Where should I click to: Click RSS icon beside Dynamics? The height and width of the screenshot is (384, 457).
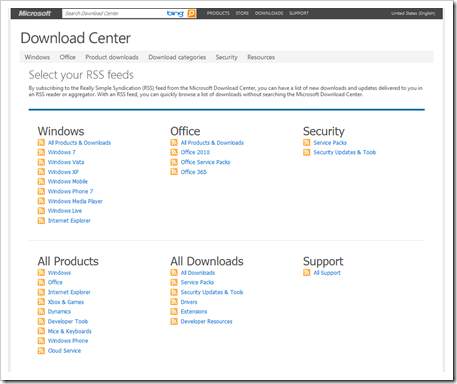(41, 312)
